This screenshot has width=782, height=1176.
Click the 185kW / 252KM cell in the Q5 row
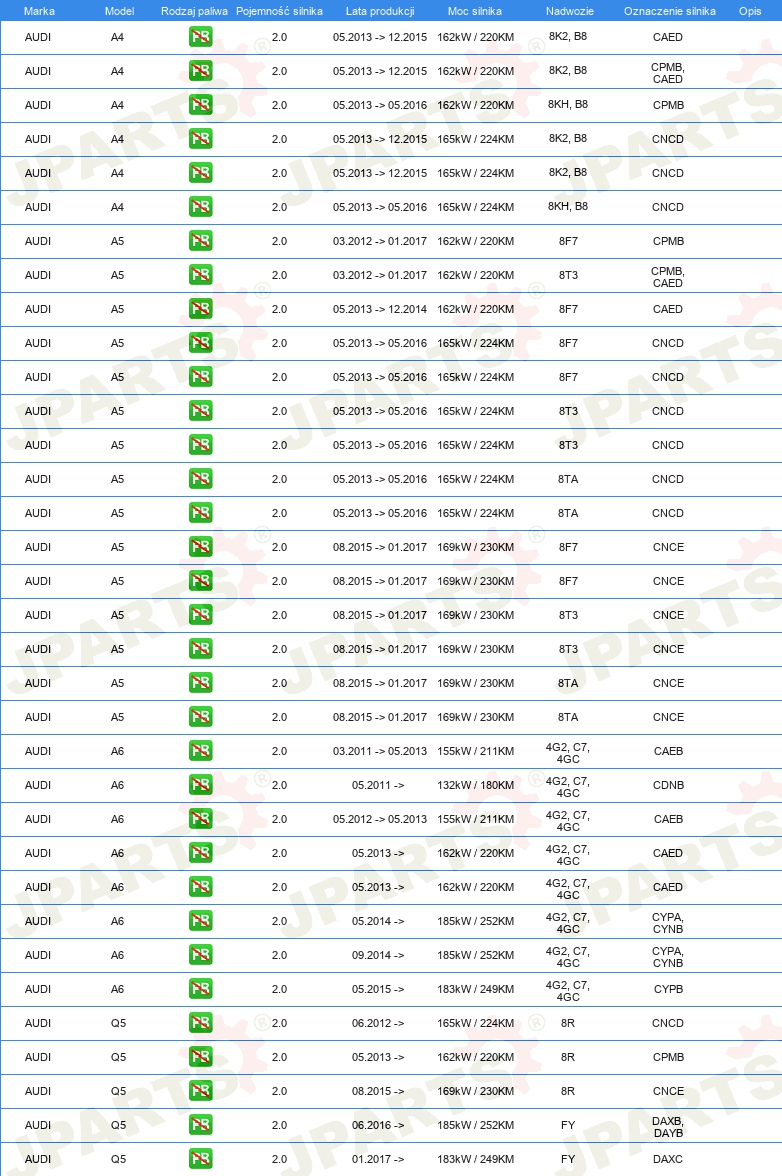coord(475,1125)
